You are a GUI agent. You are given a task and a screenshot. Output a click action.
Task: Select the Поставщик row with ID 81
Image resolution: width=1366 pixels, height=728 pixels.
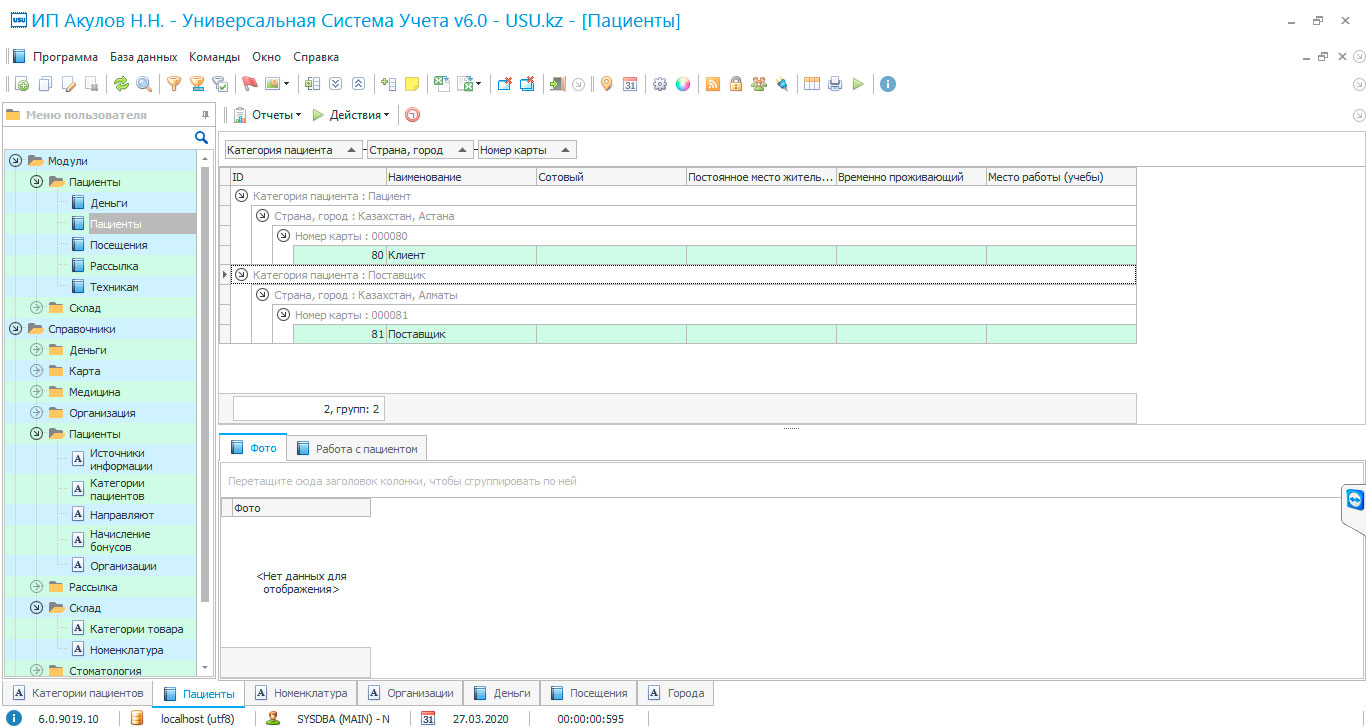pos(715,334)
